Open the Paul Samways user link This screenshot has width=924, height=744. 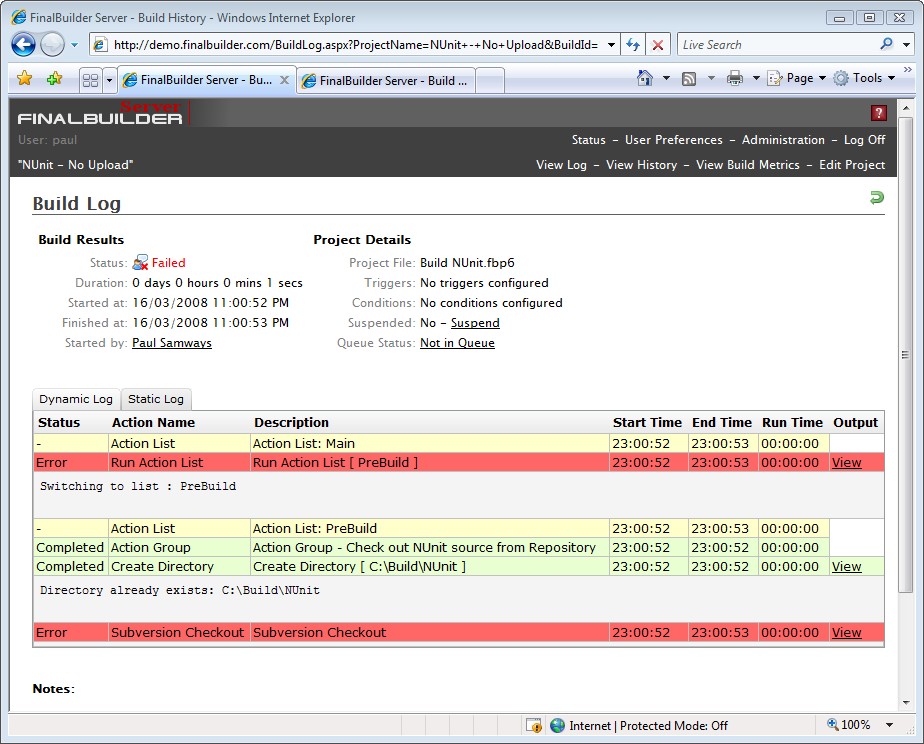pos(171,343)
